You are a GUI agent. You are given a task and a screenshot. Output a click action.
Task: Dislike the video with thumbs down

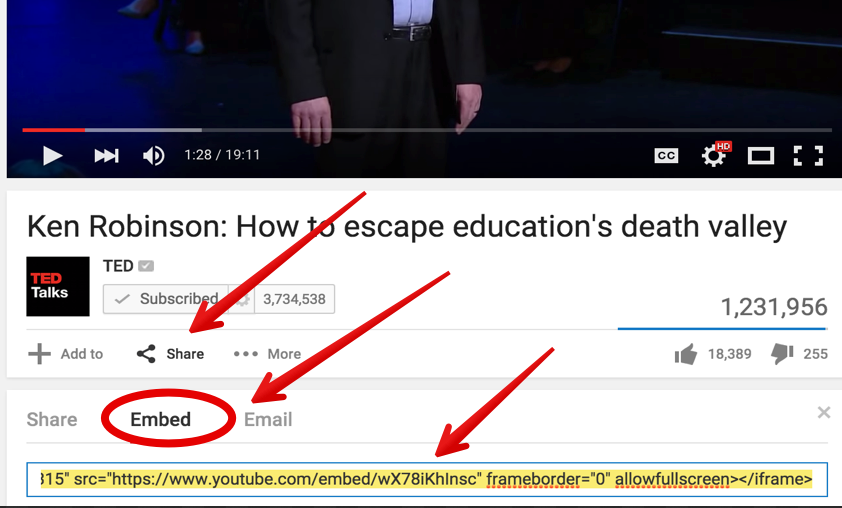tap(782, 354)
